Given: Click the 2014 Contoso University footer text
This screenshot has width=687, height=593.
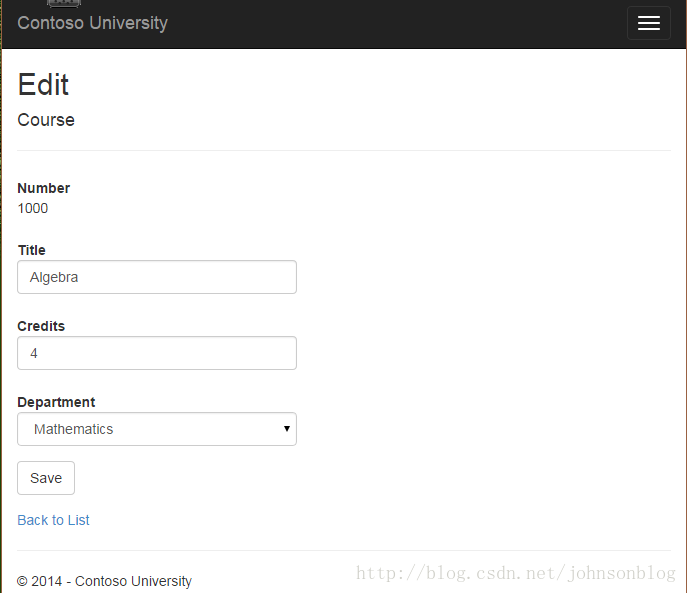Looking at the screenshot, I should [104, 581].
